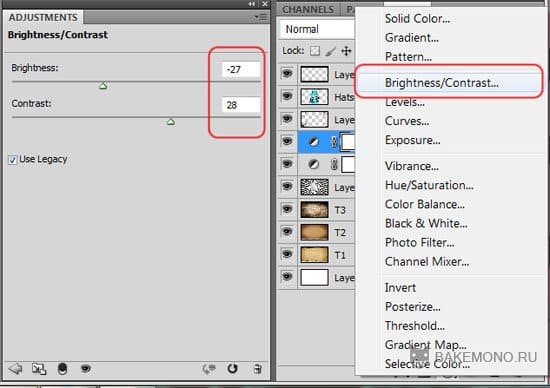Delete the adjustment via trash icon

click(x=257, y=369)
